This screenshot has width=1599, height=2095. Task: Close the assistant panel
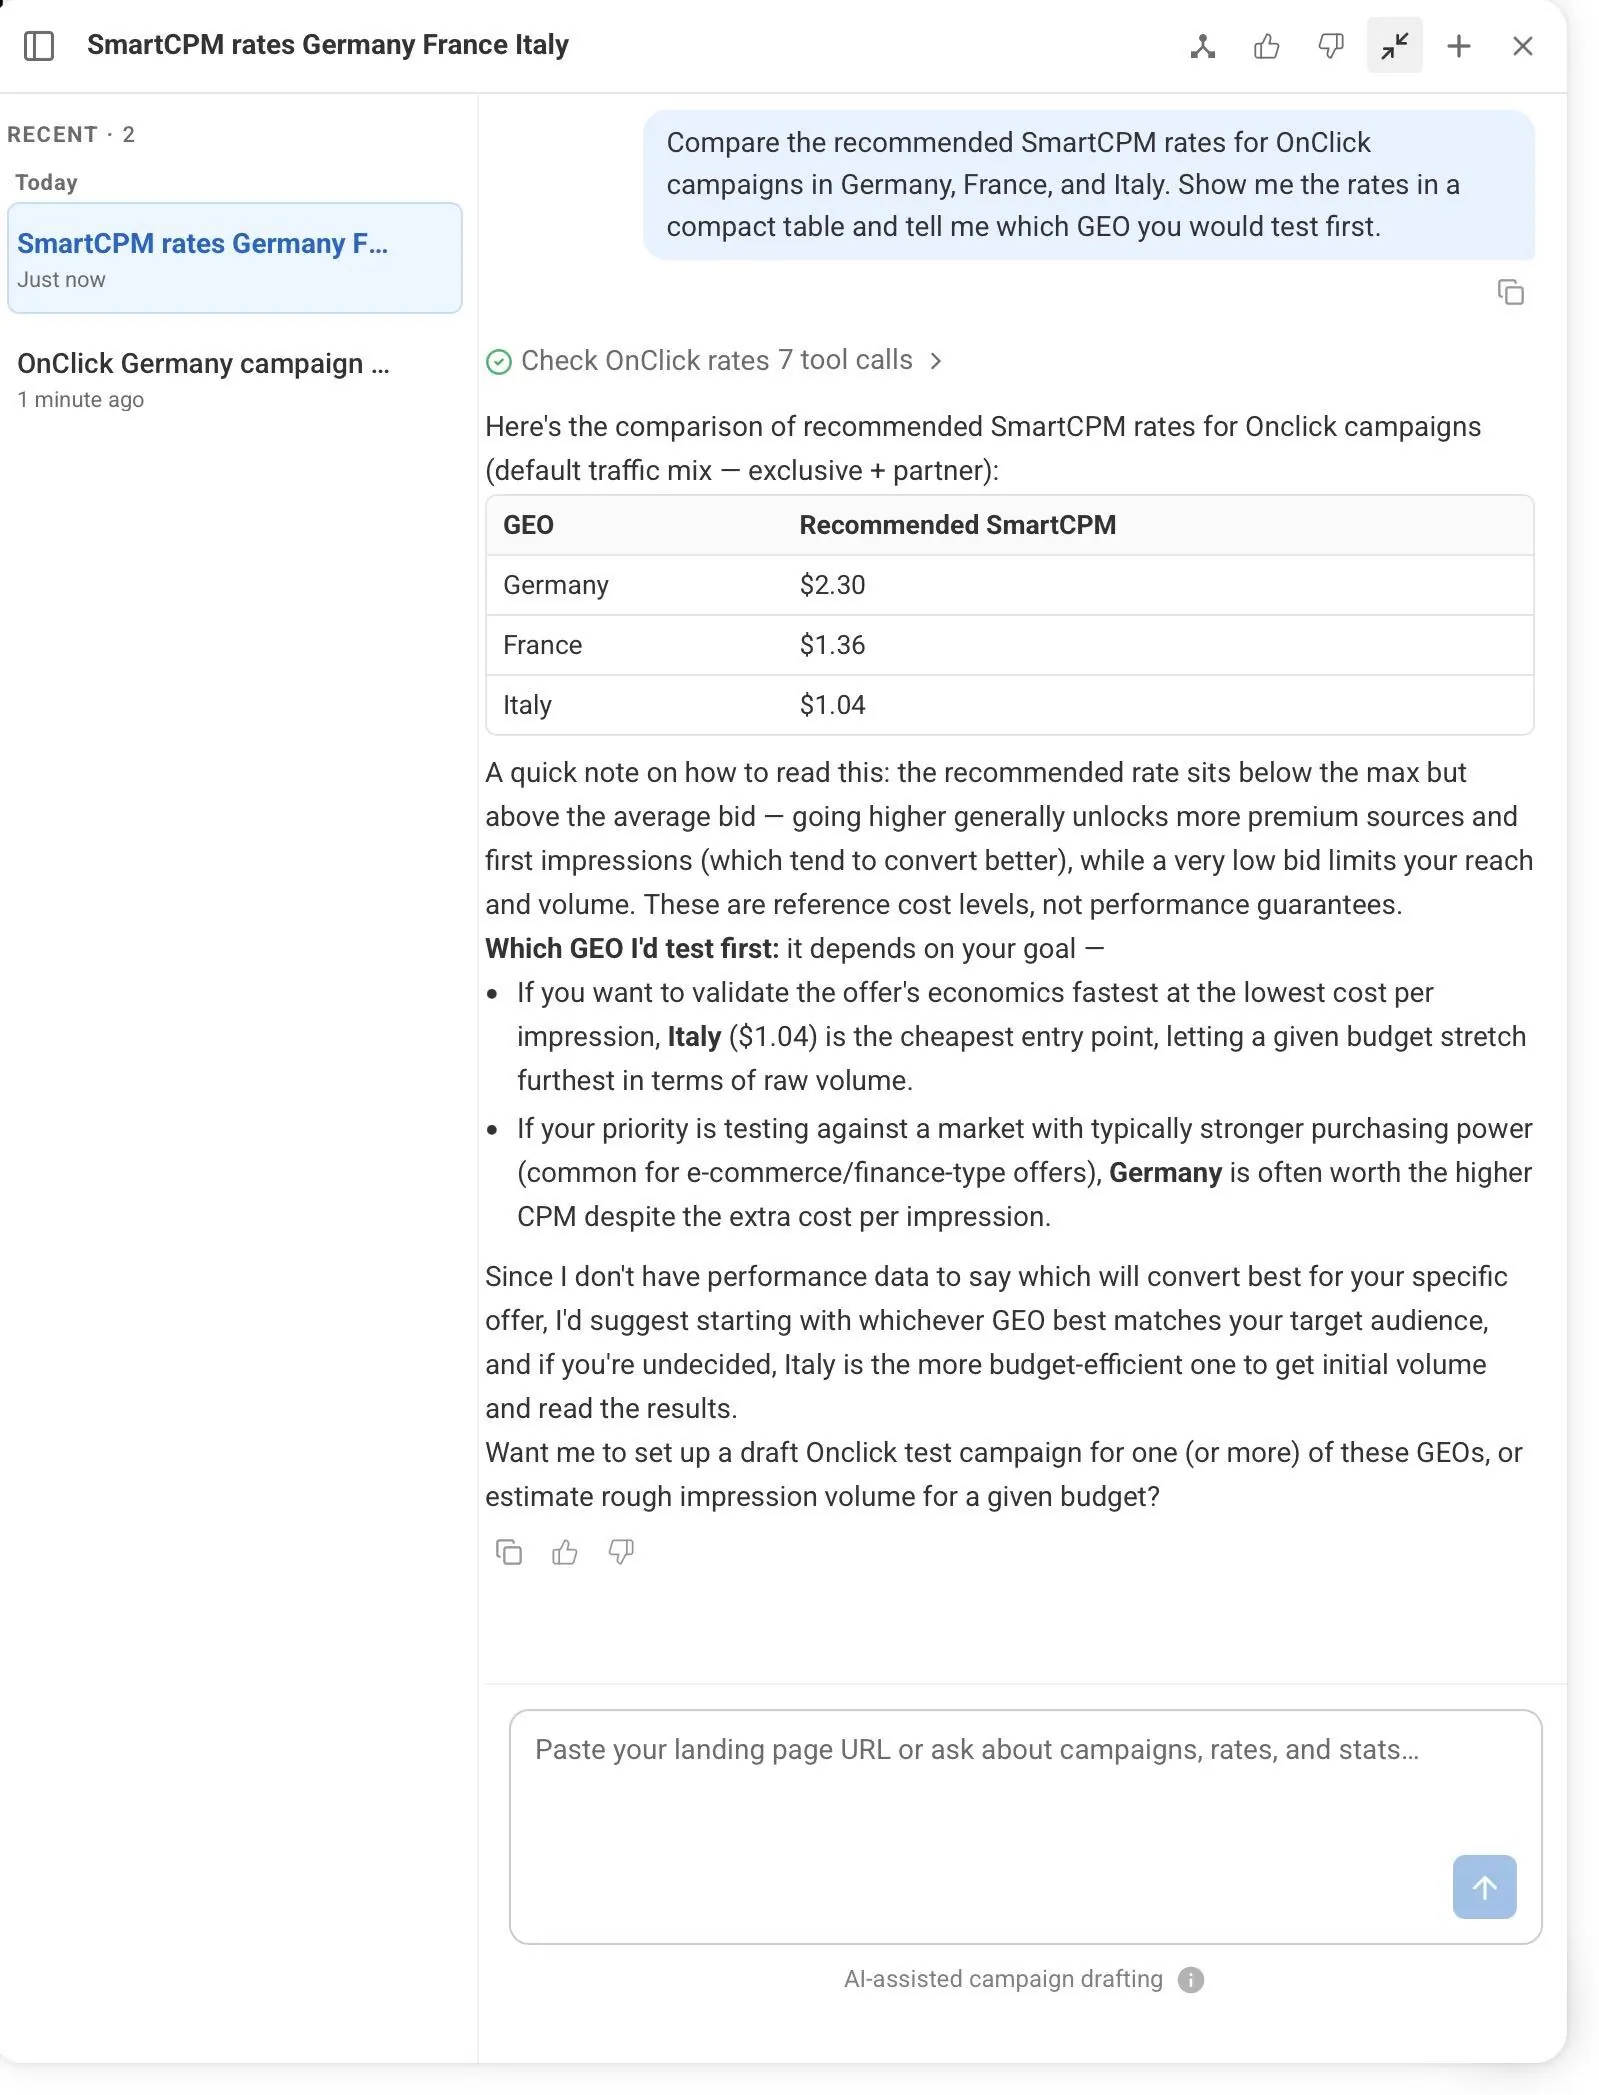(x=1523, y=46)
